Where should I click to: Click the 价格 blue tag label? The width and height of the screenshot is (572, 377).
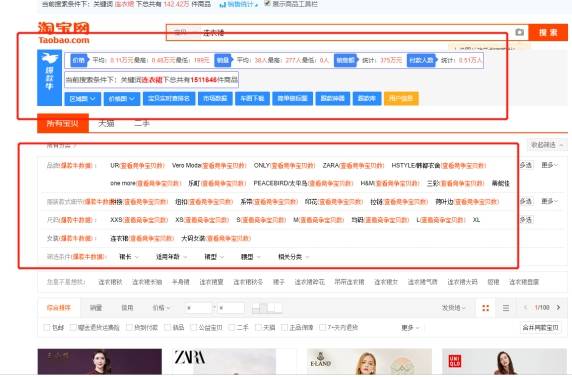click(79, 60)
